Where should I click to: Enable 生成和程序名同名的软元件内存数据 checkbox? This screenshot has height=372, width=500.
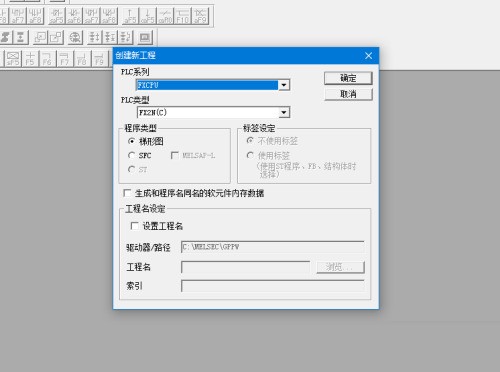[x=127, y=193]
